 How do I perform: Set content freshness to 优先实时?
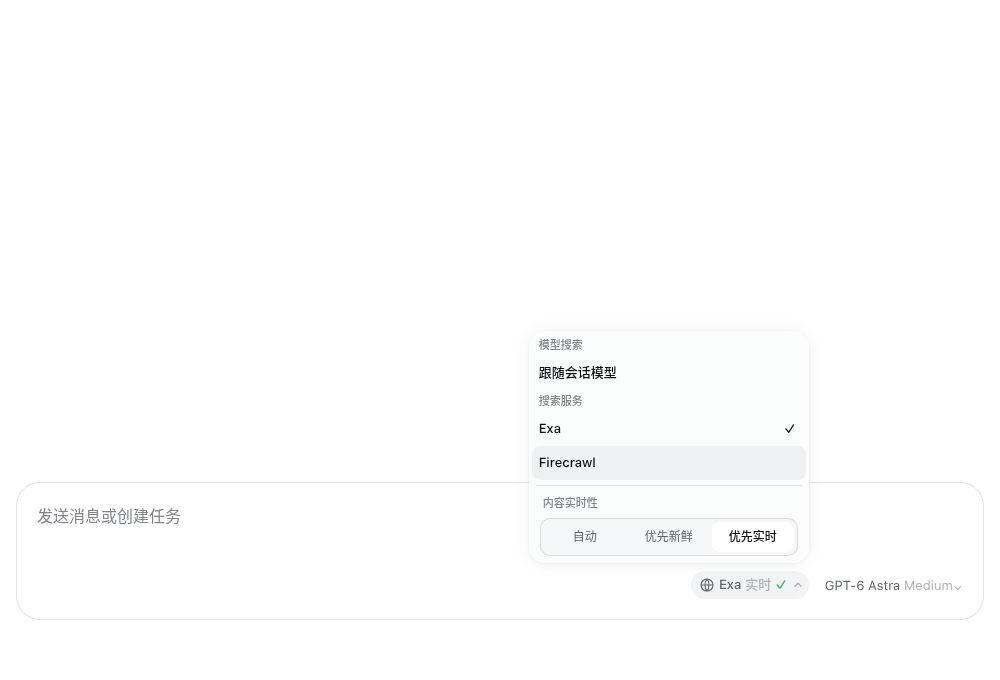[x=753, y=536]
